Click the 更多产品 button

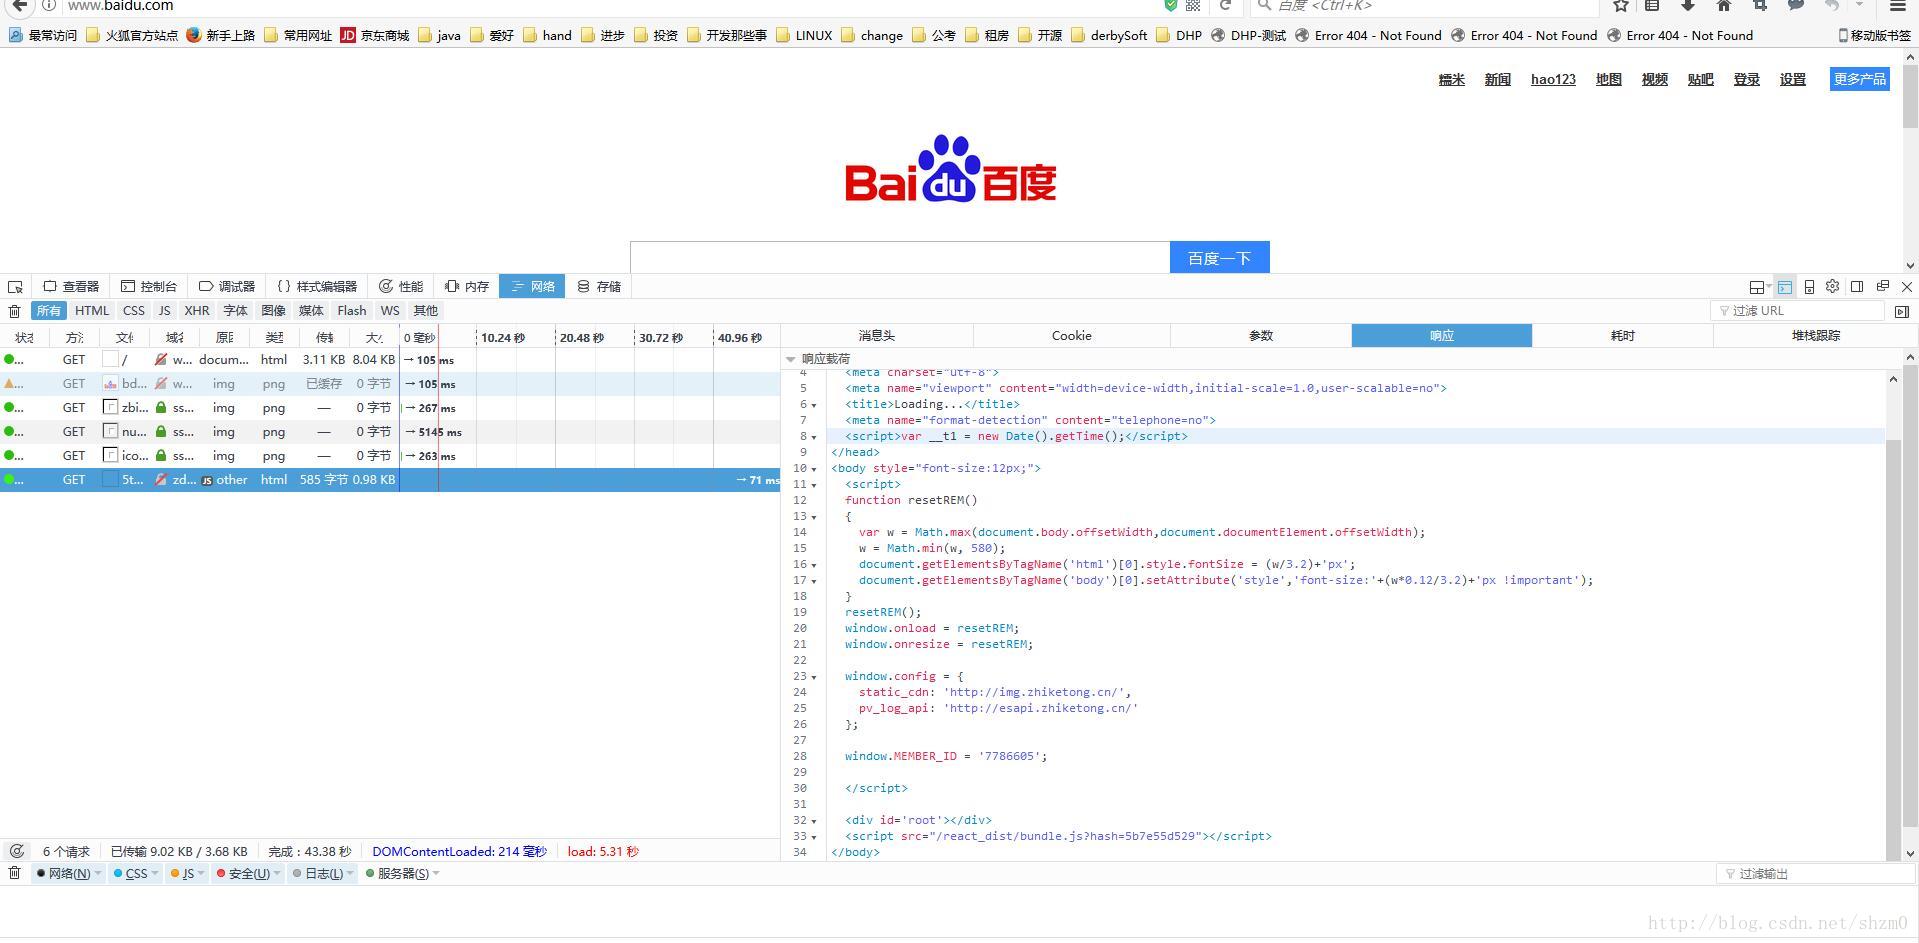click(1860, 79)
